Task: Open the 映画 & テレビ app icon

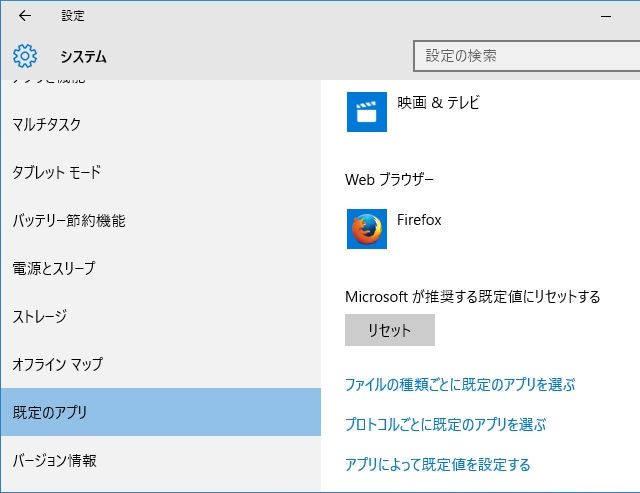Action: click(367, 112)
